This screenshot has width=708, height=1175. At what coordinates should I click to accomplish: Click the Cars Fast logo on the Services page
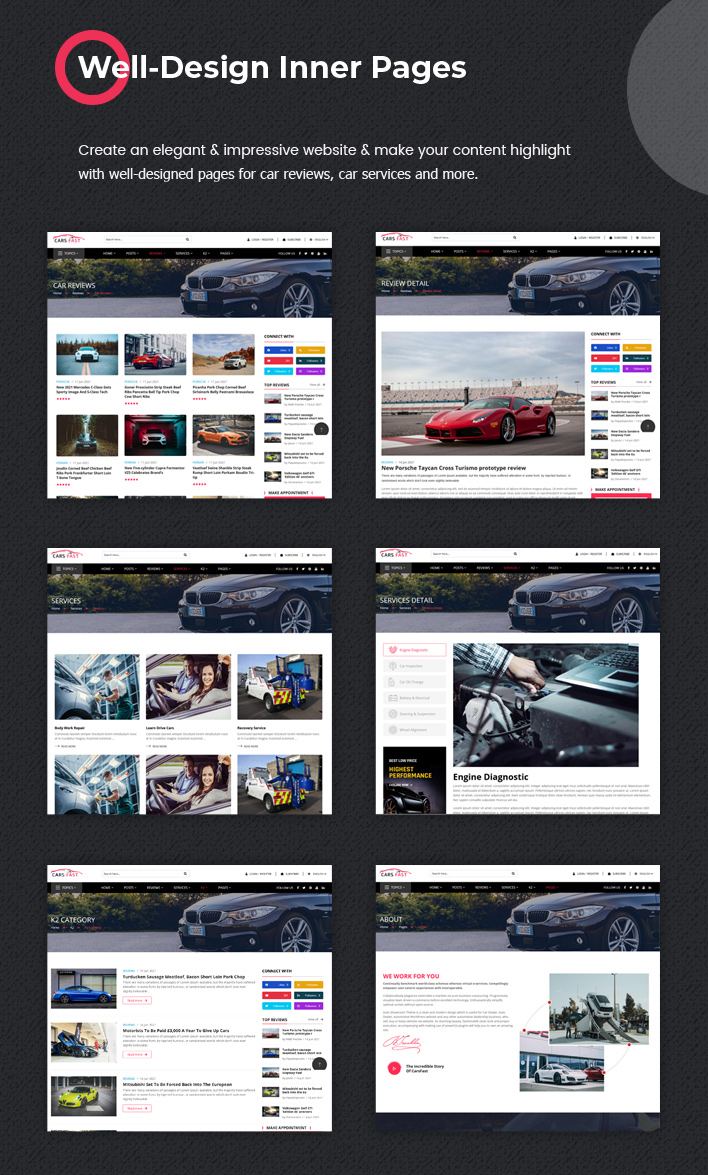[67, 555]
